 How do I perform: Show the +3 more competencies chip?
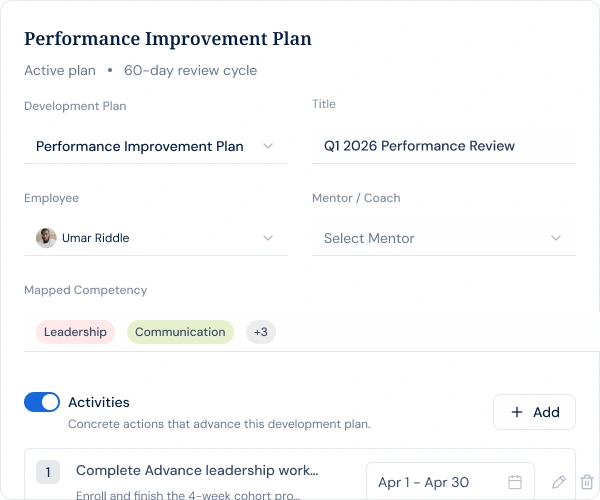point(261,332)
